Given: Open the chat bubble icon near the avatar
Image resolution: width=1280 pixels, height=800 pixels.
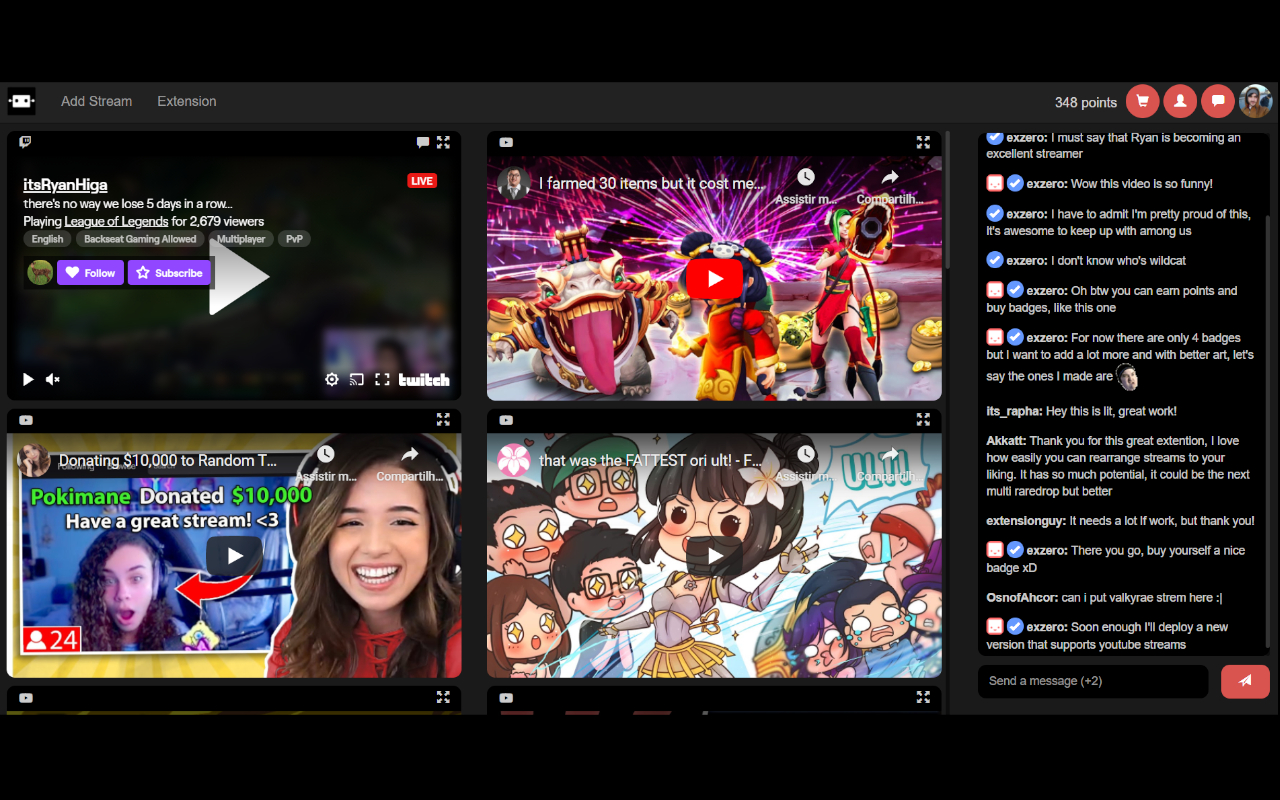Looking at the screenshot, I should (1218, 101).
